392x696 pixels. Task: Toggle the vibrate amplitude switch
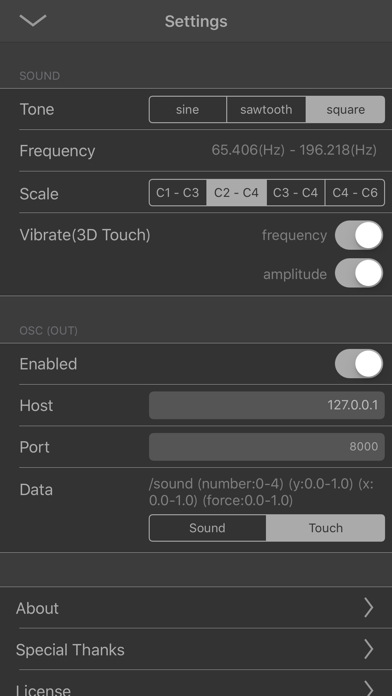(359, 274)
